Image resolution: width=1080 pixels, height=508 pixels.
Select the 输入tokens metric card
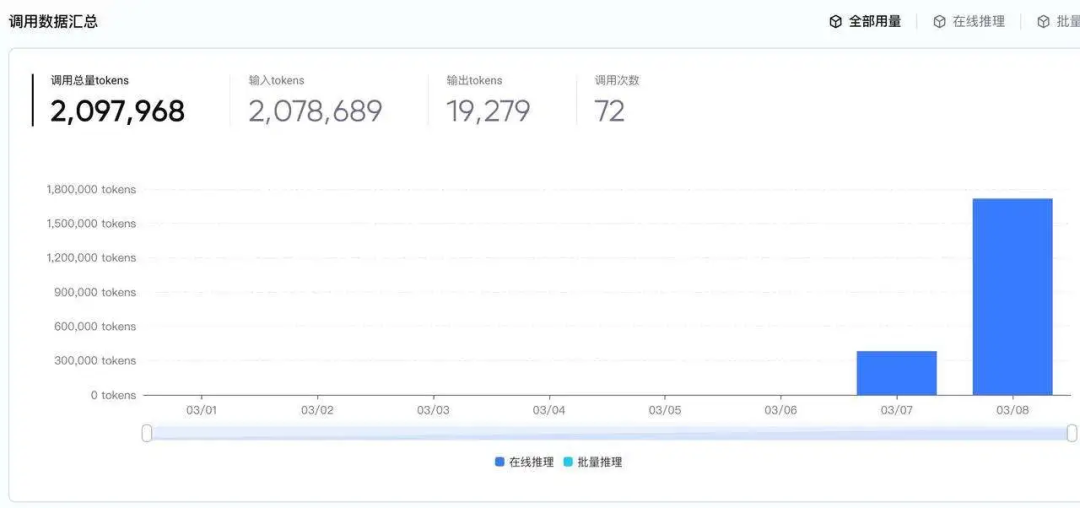point(315,100)
